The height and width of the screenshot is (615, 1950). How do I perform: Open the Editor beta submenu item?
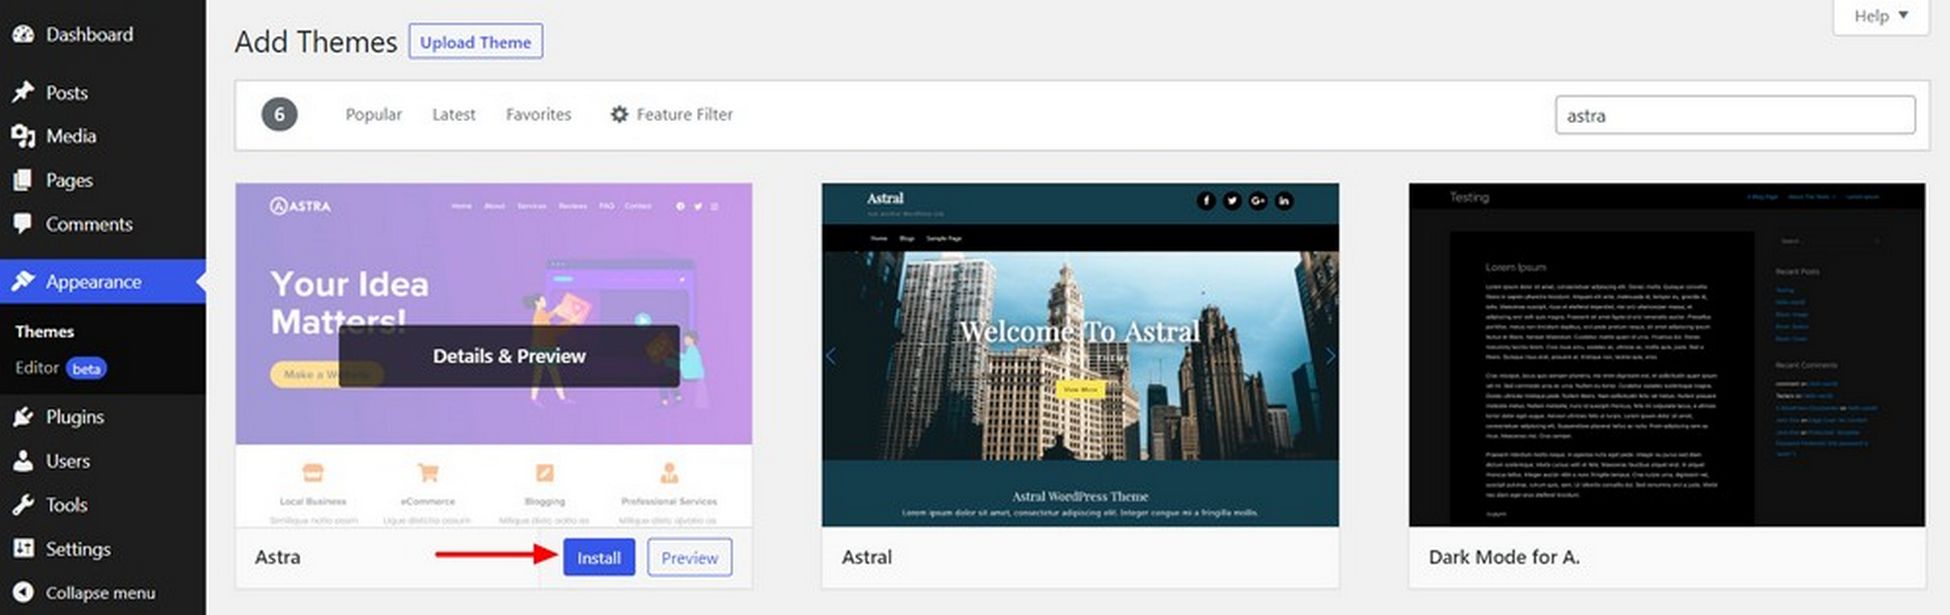tap(60, 368)
